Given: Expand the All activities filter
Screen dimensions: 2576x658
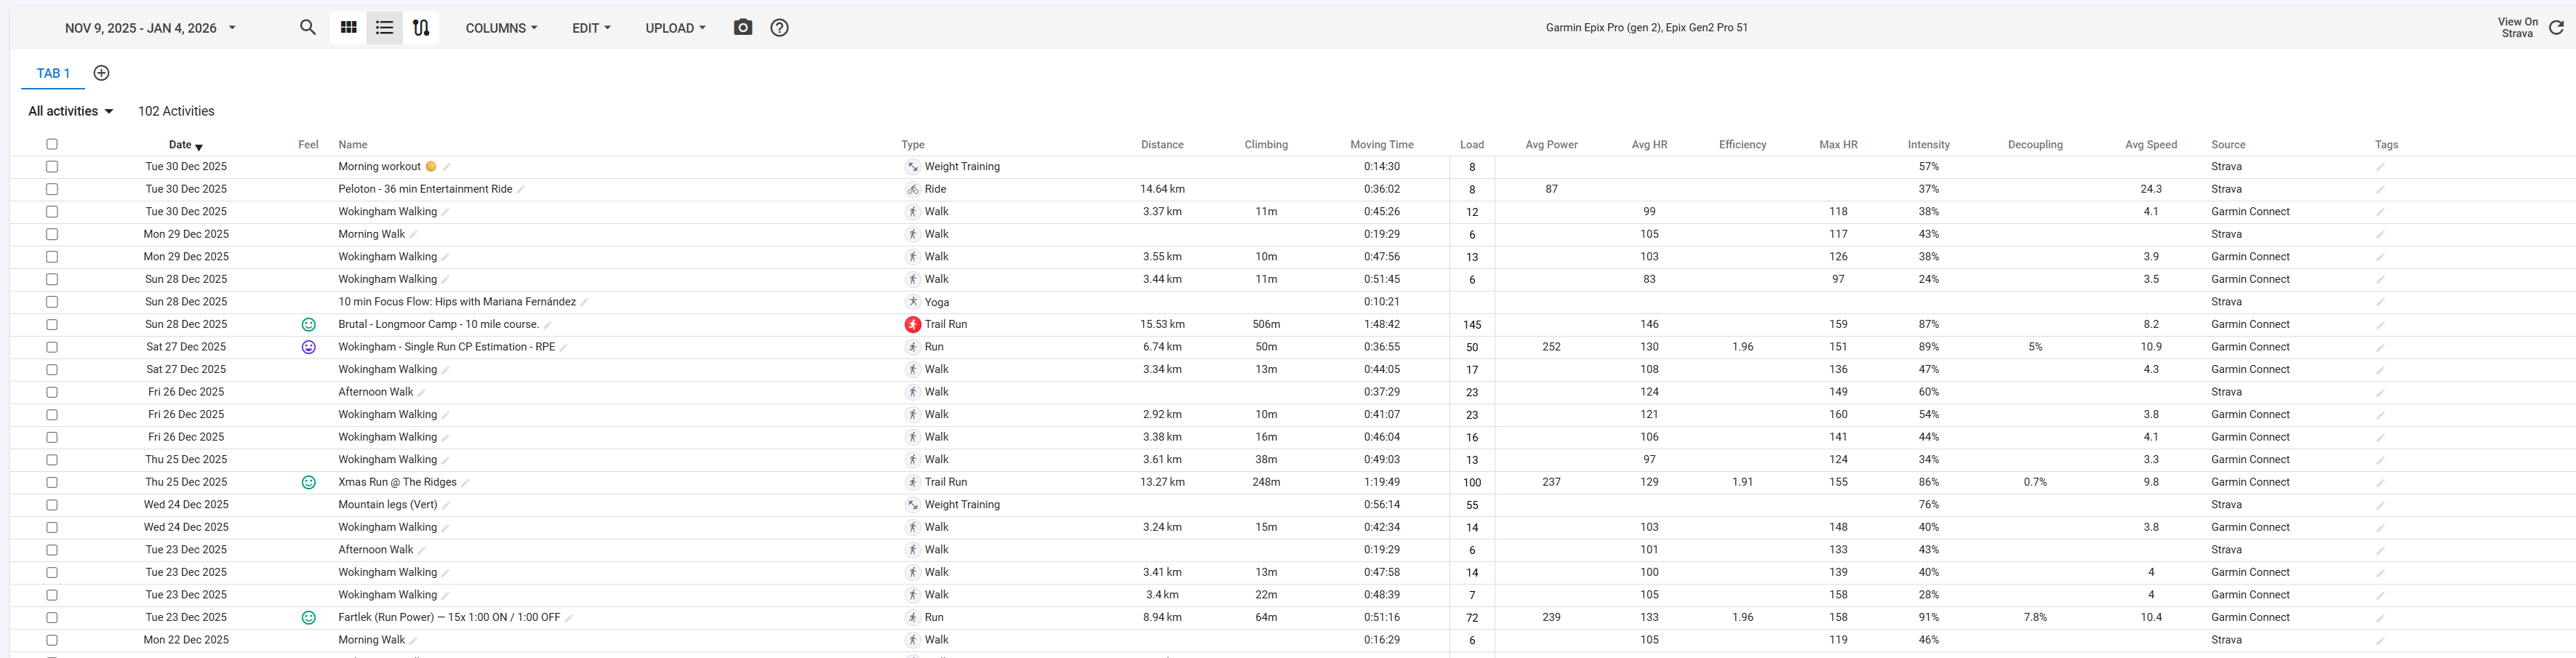Looking at the screenshot, I should [x=70, y=111].
